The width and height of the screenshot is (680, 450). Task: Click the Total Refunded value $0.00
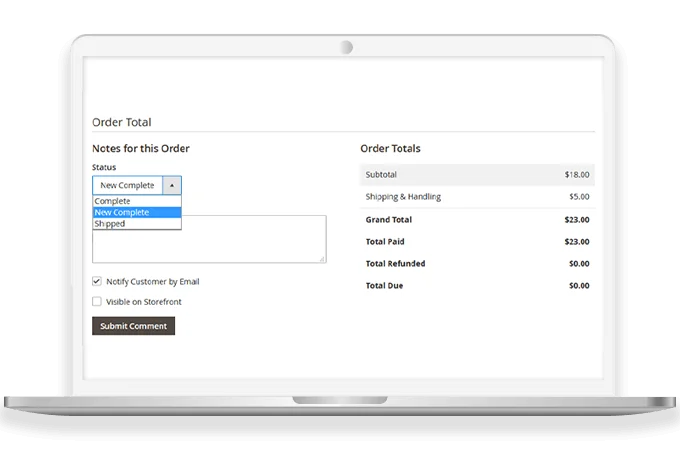coord(579,264)
